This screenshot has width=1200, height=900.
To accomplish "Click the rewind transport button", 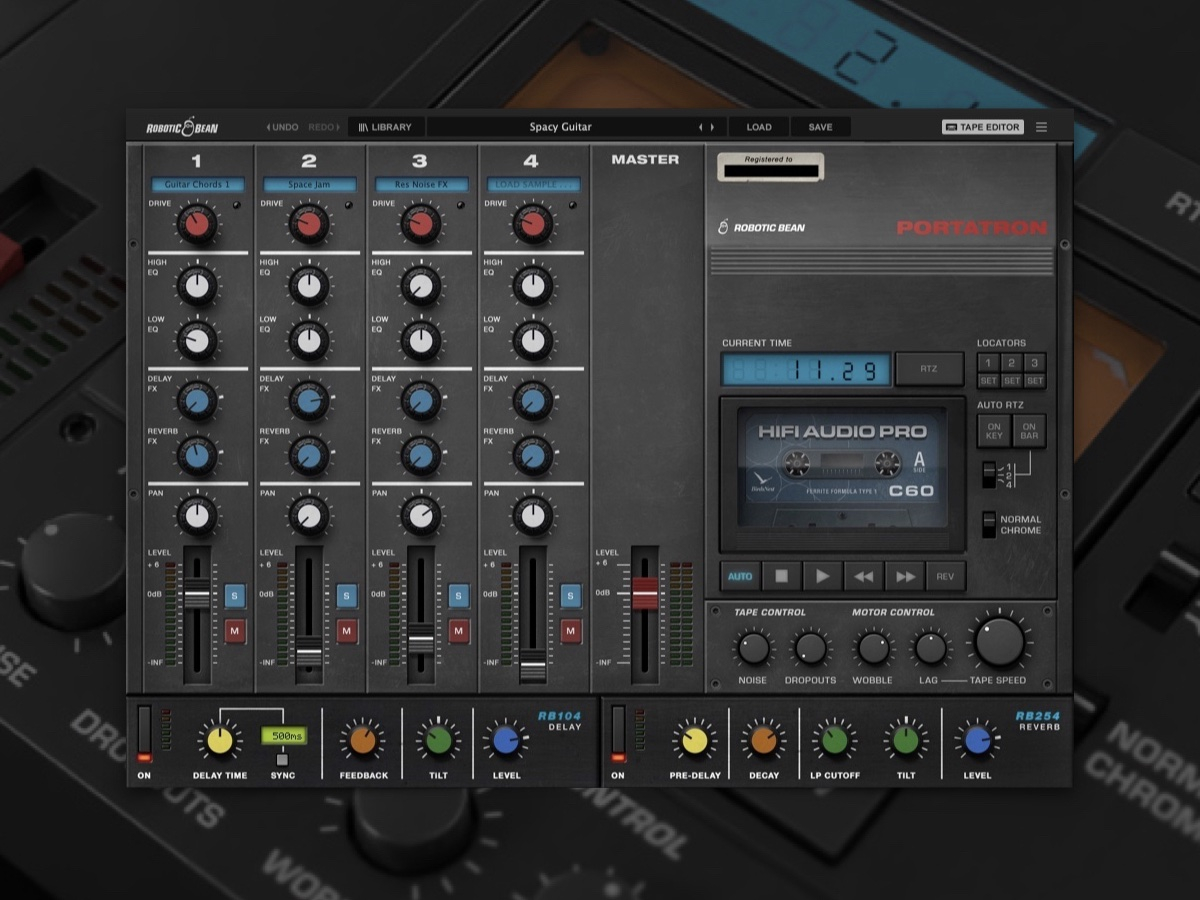I will [x=864, y=576].
